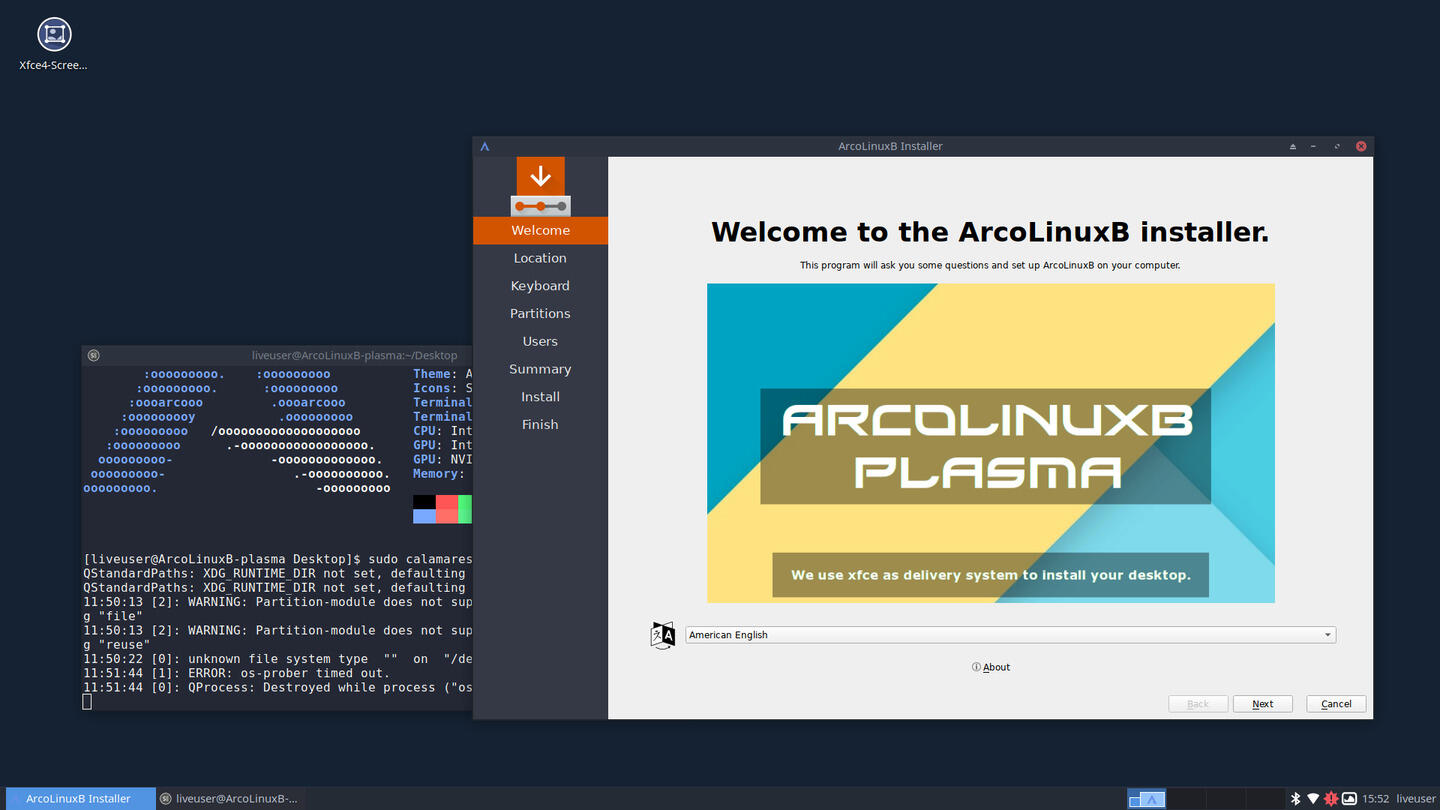Open the About link
1440x810 pixels.
coord(991,667)
